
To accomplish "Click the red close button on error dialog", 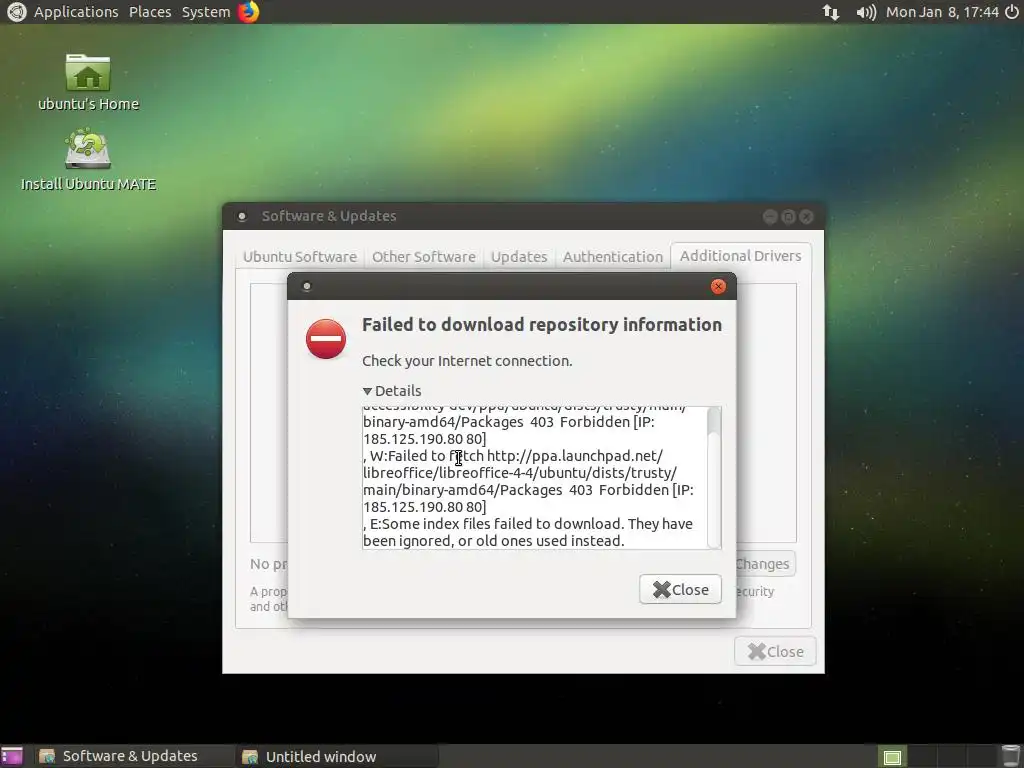I will (718, 286).
